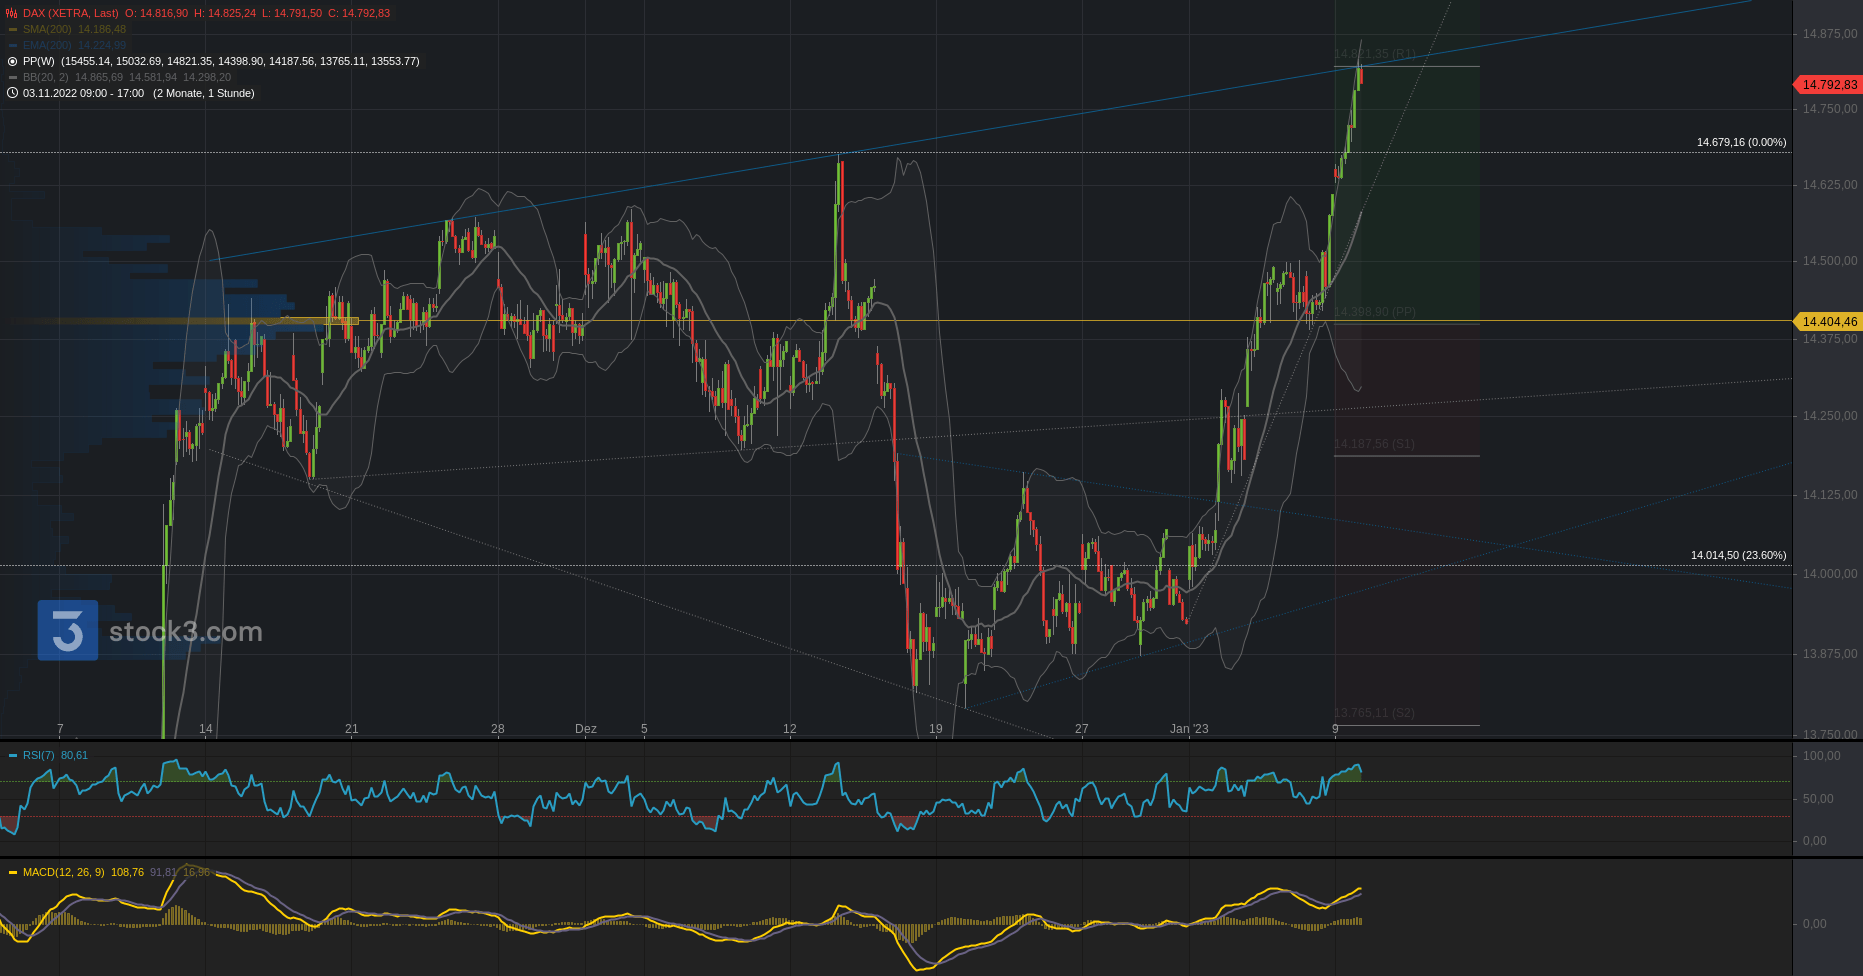1863x976 pixels.
Task: Click the 14.014,50 (23.60%) Fibonacci label
Action: point(1738,555)
